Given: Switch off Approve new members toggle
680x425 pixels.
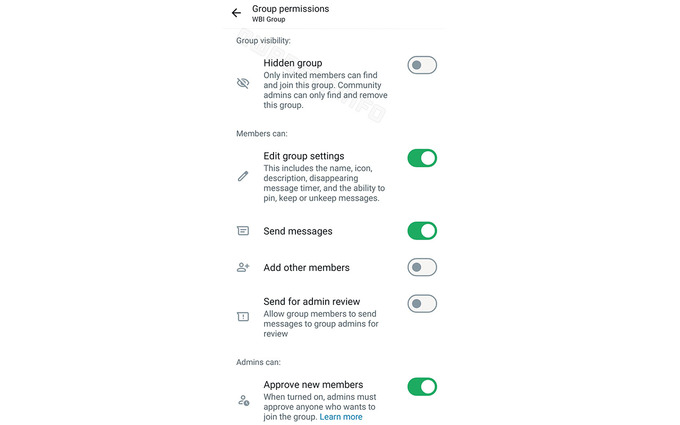Looking at the screenshot, I should click(422, 386).
